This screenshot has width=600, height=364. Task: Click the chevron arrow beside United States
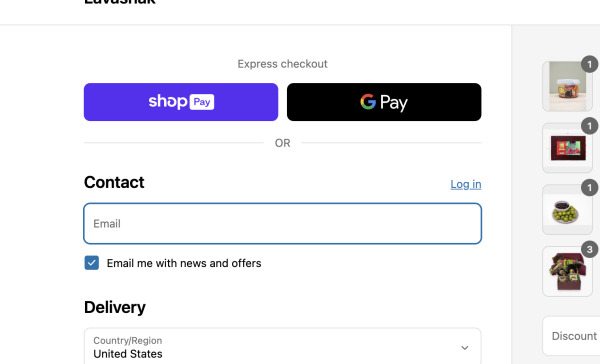pos(465,348)
